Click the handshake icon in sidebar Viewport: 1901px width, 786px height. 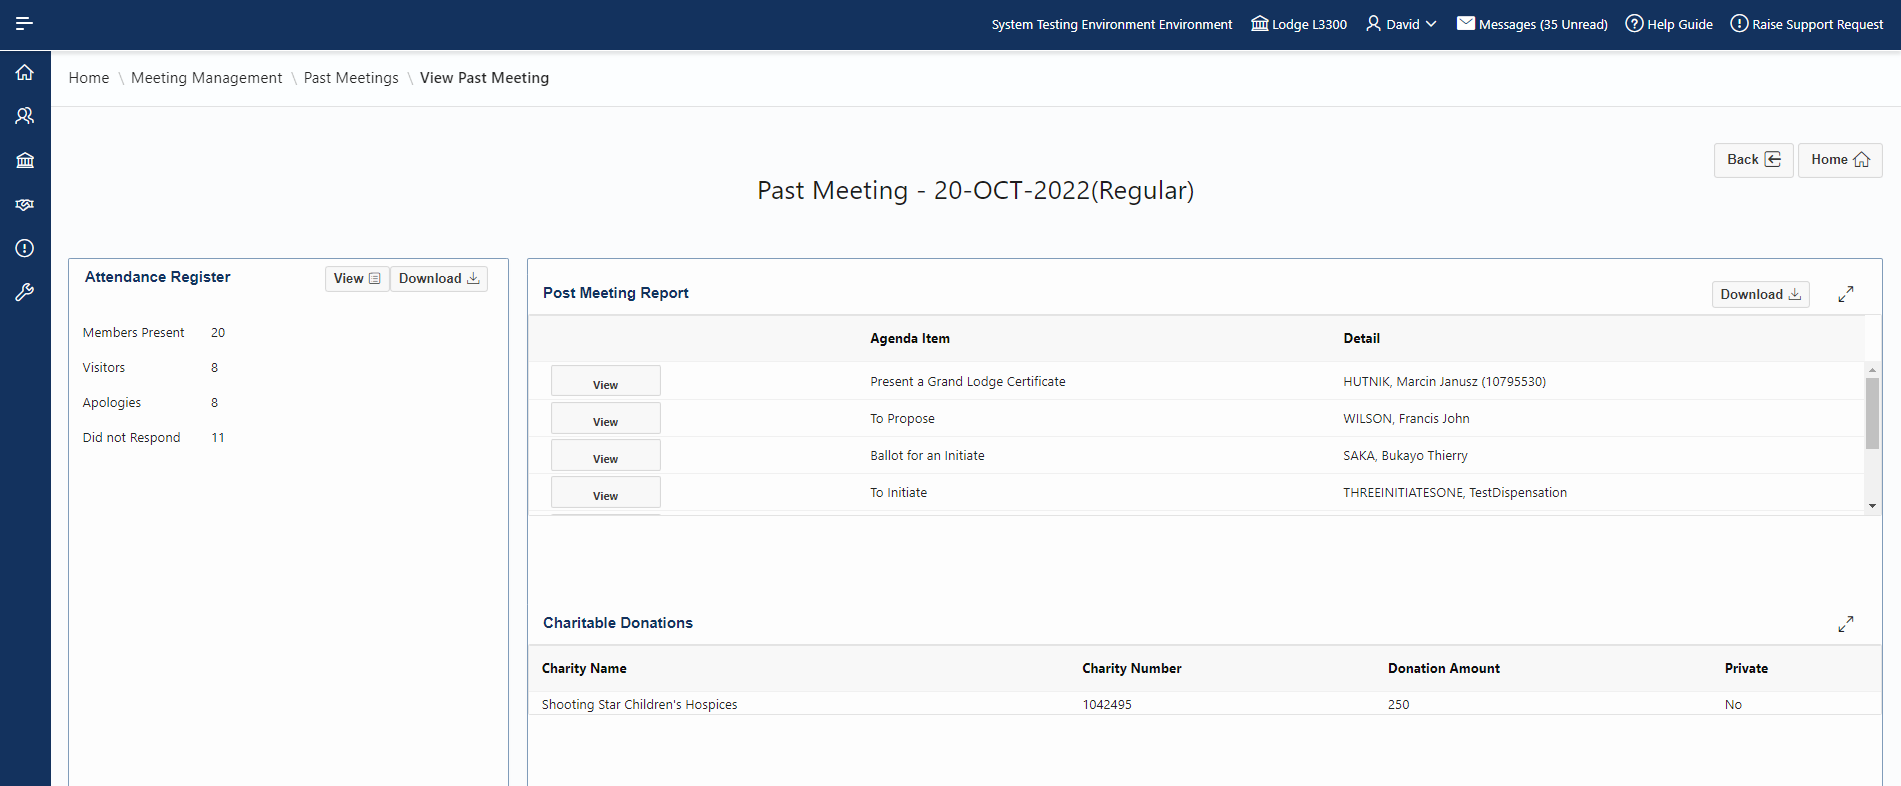pos(25,204)
